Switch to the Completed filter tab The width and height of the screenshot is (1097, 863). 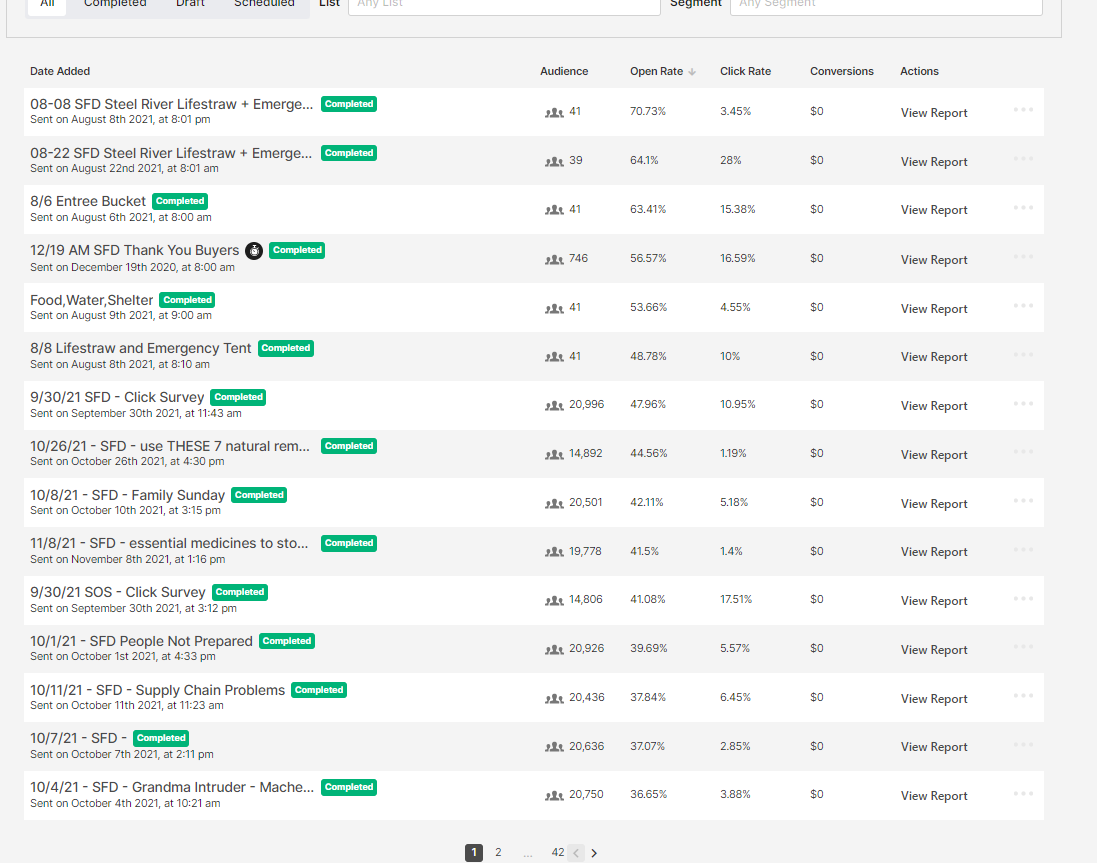(115, 4)
